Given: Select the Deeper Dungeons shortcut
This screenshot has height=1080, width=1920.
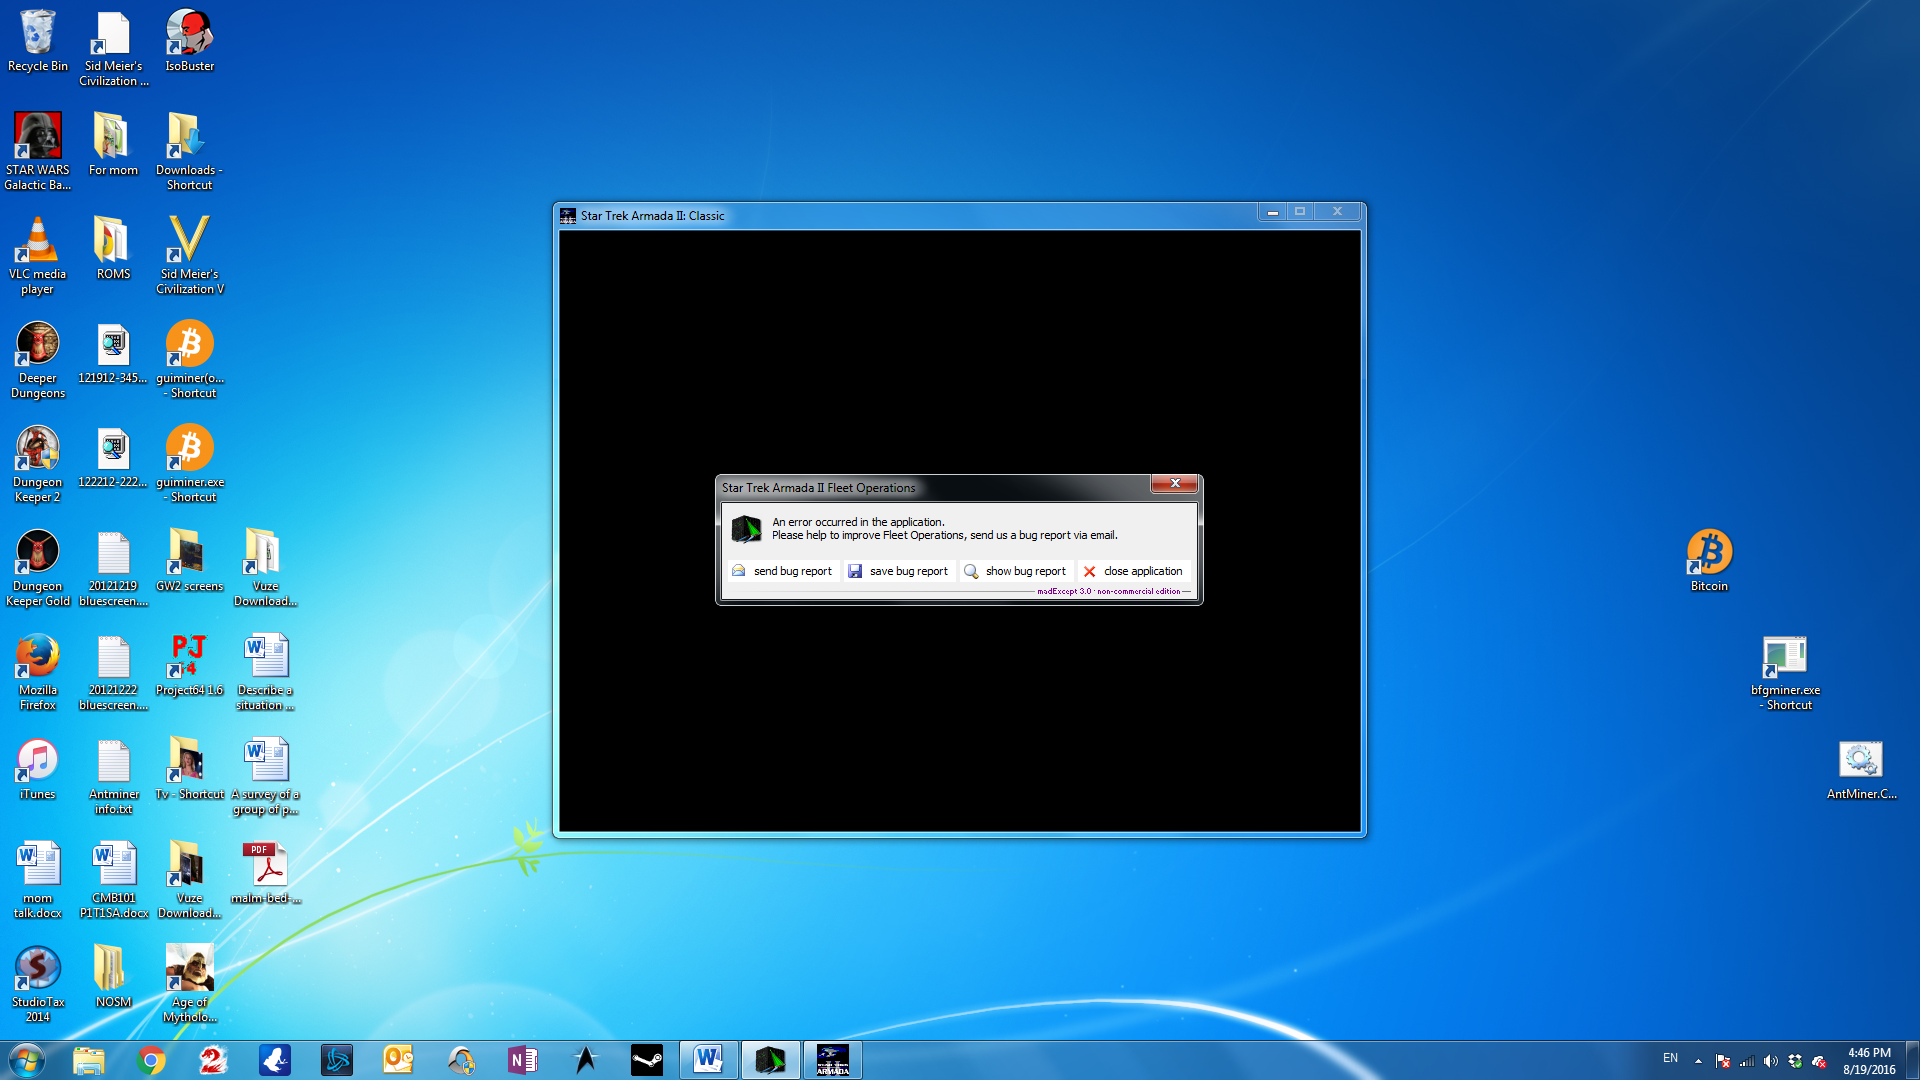Looking at the screenshot, I should coord(38,359).
